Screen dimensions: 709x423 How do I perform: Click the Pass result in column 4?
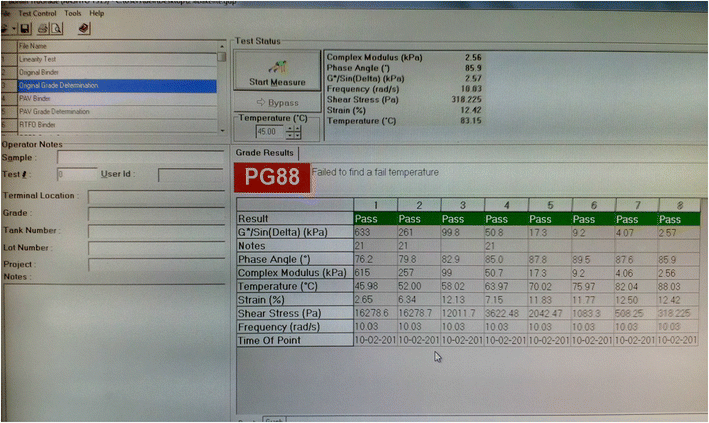(x=506, y=219)
